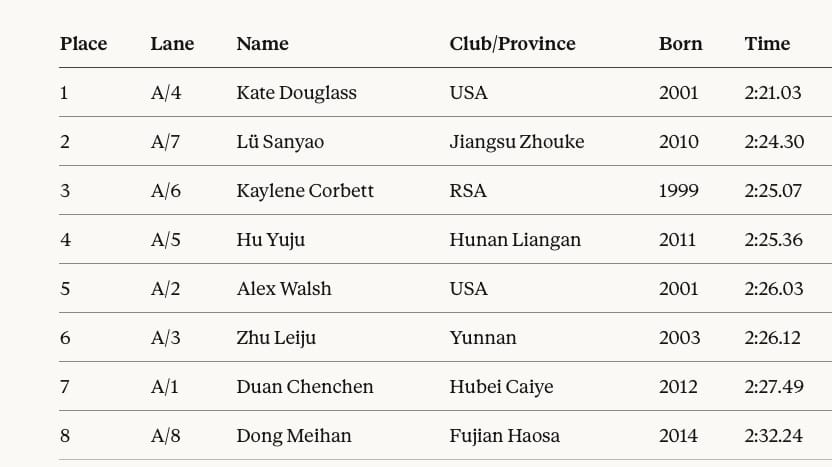This screenshot has height=467, width=832.
Task: Select swimmer name Kate Douglass
Action: tap(296, 93)
